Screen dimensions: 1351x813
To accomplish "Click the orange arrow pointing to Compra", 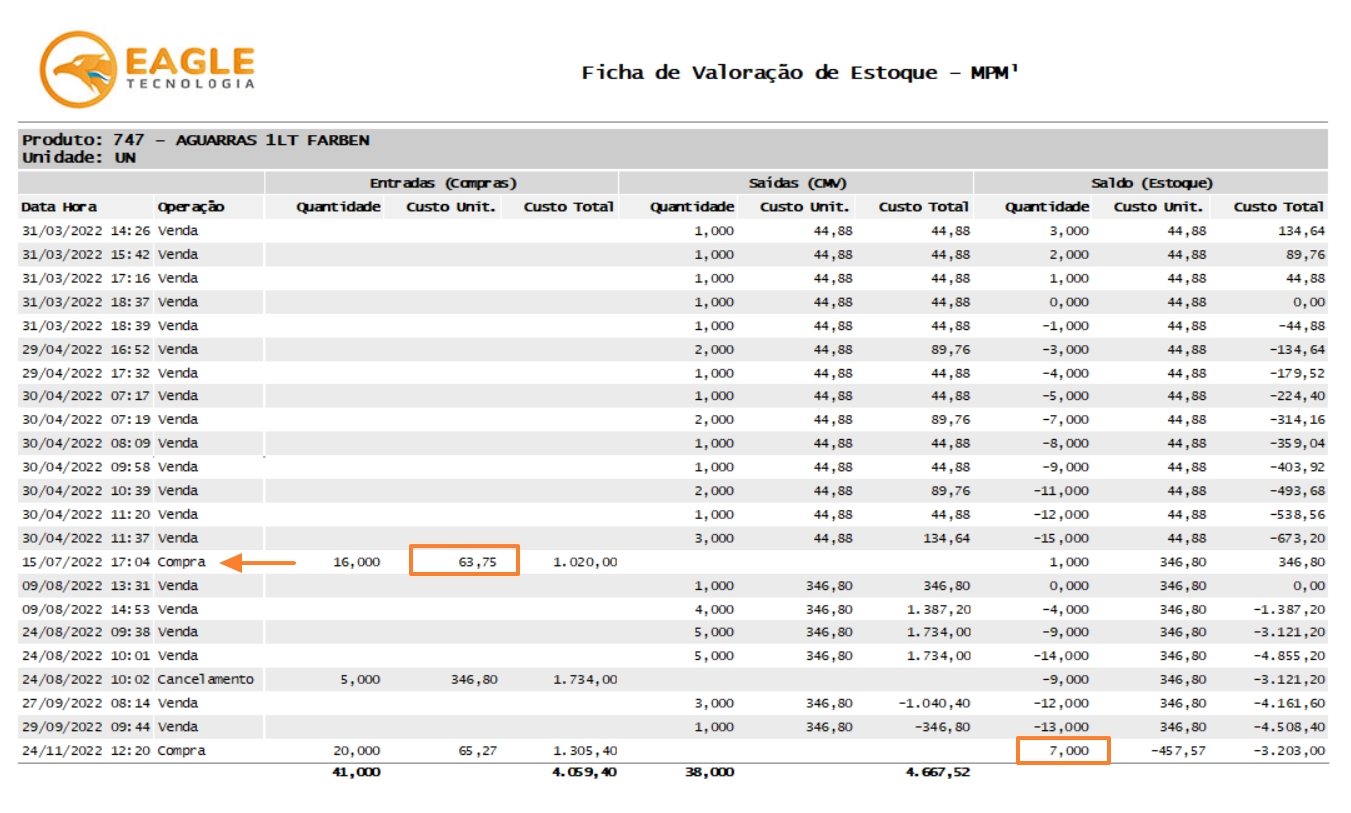I will point(258,563).
